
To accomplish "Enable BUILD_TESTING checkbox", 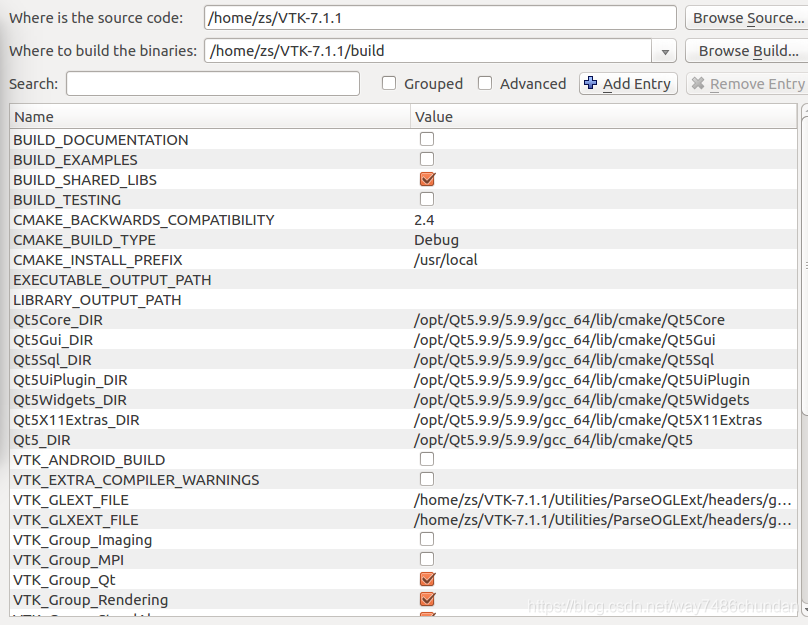I will [427, 199].
